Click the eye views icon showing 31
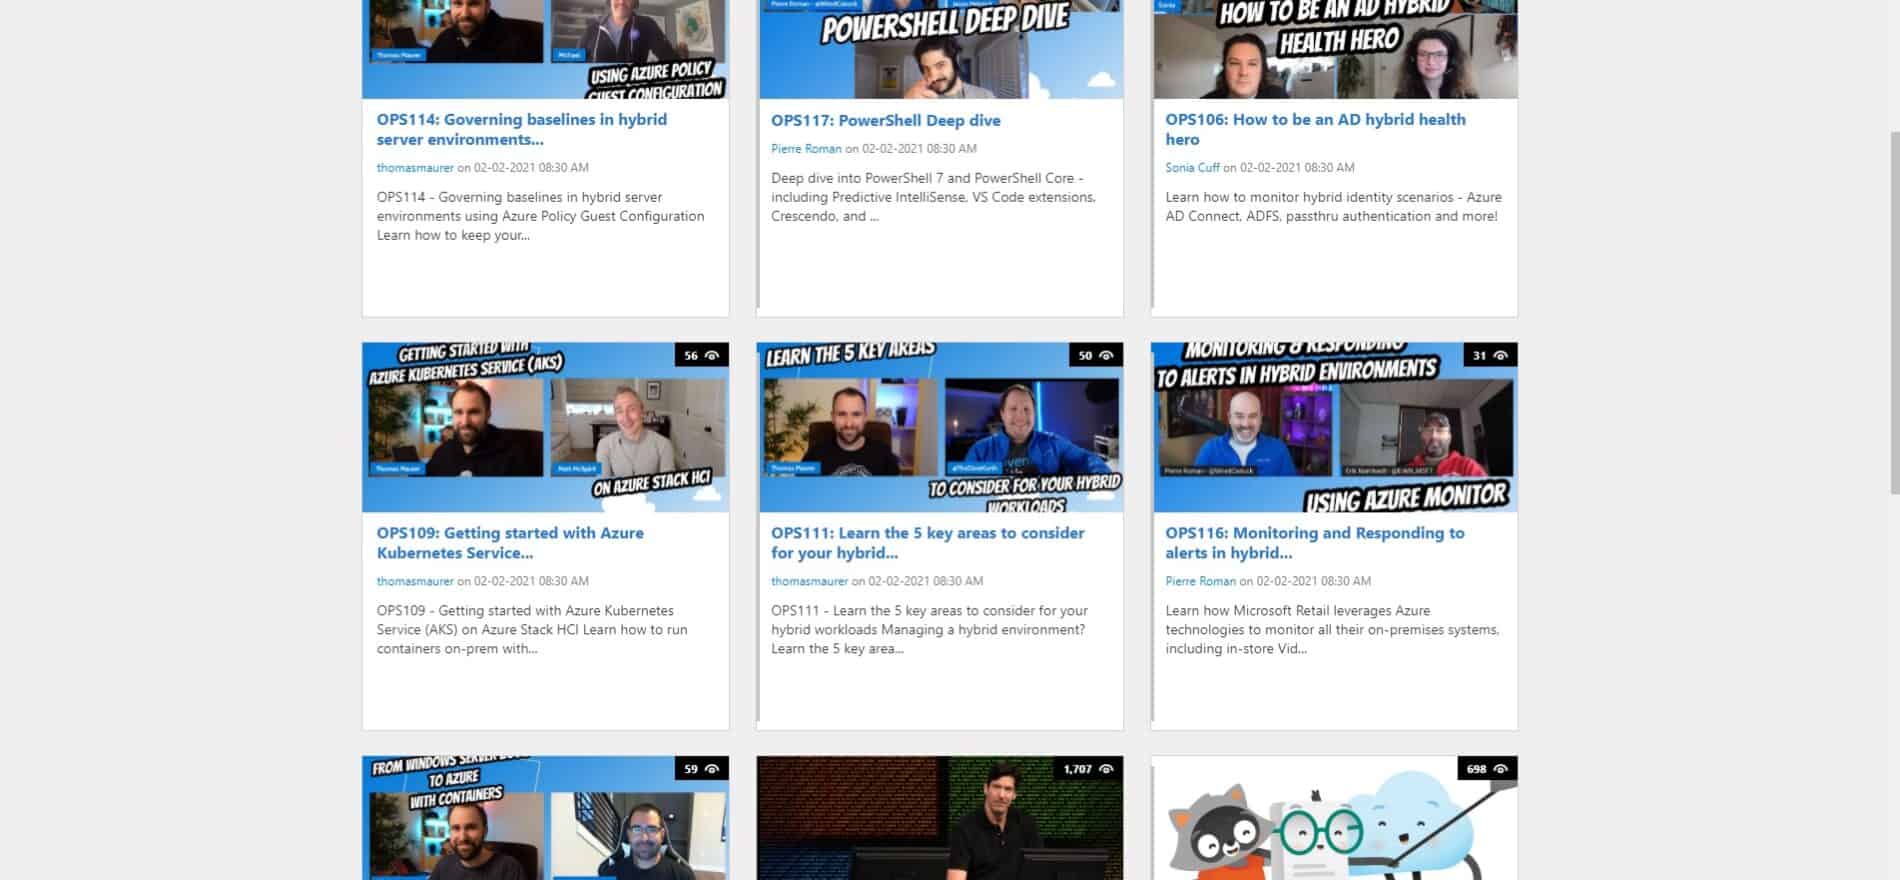Viewport: 1900px width, 880px height. click(x=1500, y=356)
